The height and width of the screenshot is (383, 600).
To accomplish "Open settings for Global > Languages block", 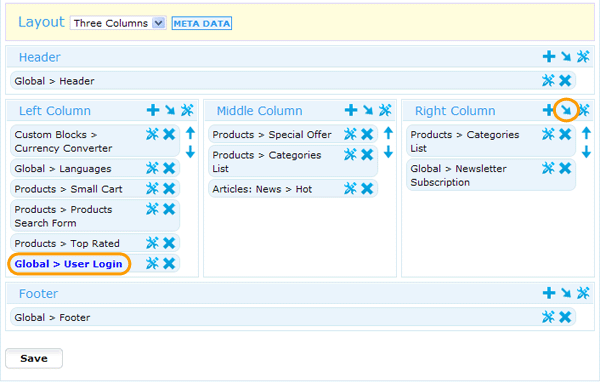I will coord(152,168).
